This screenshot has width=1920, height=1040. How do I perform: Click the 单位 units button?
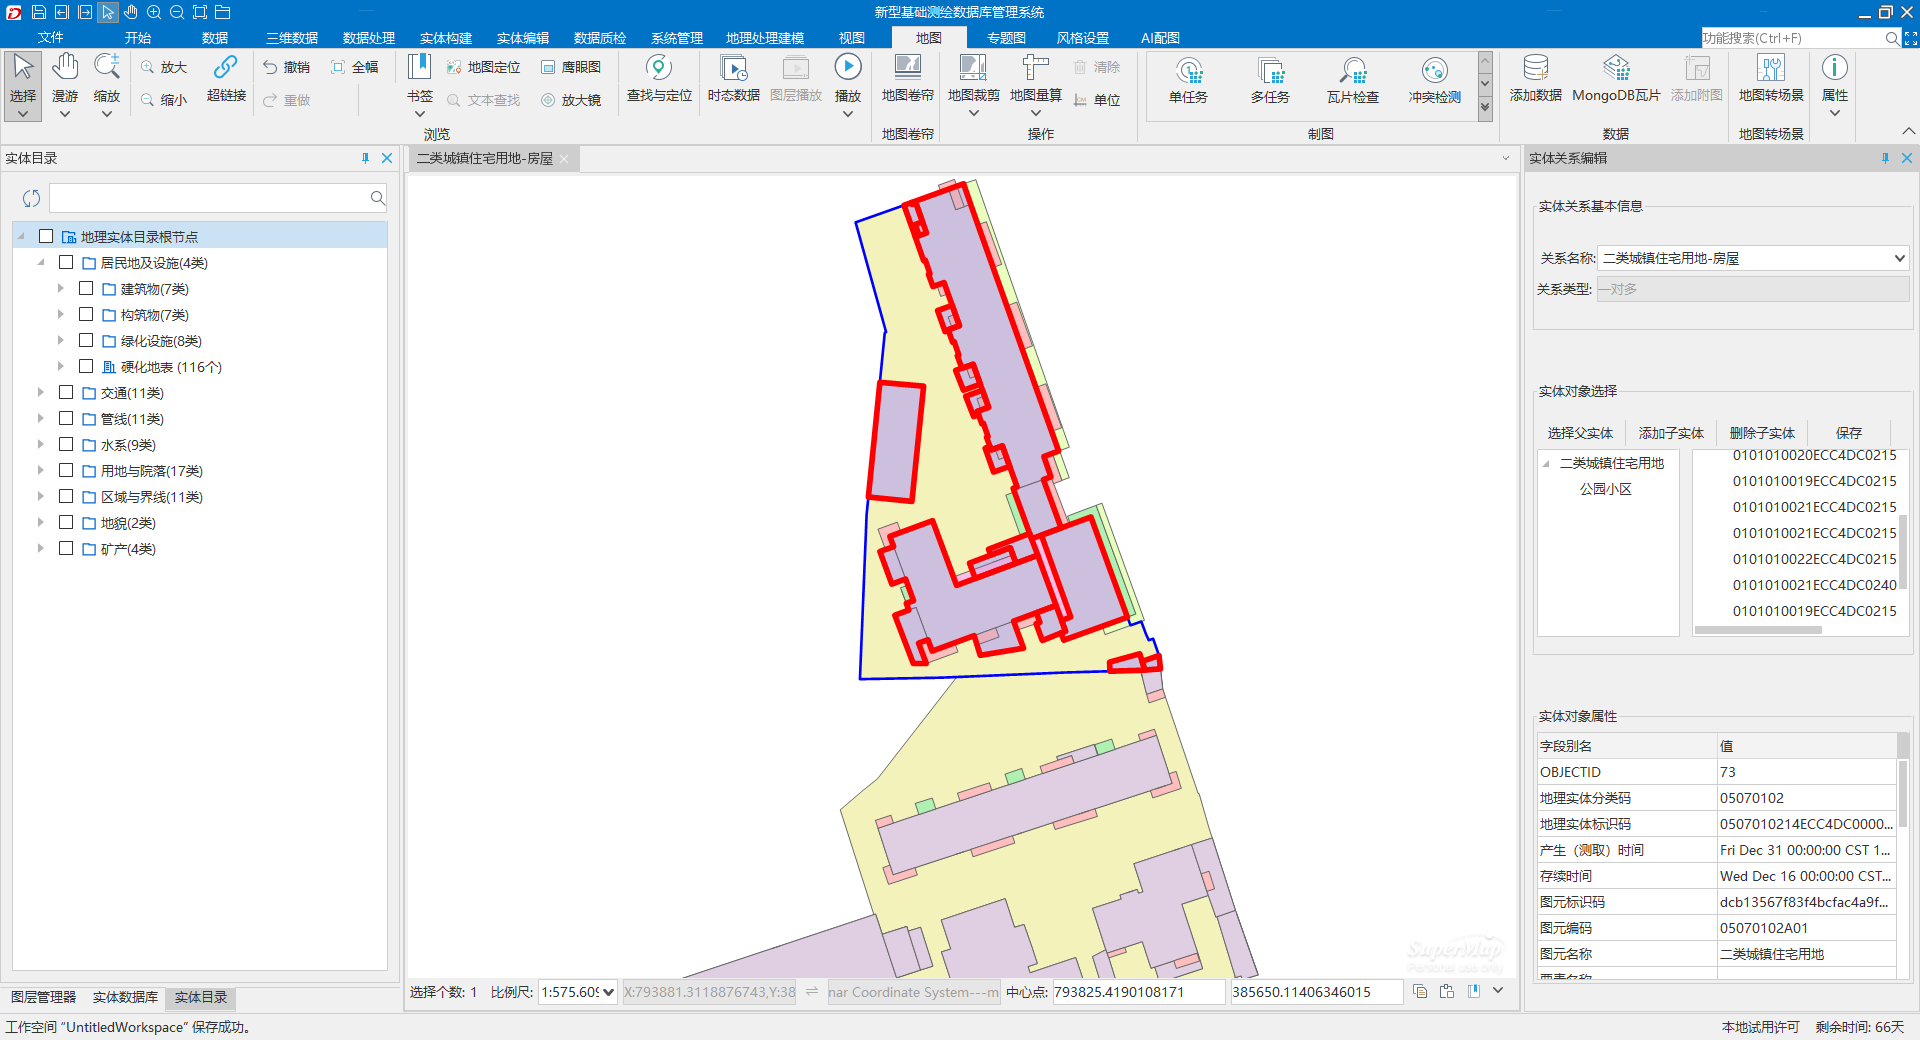[x=1097, y=100]
